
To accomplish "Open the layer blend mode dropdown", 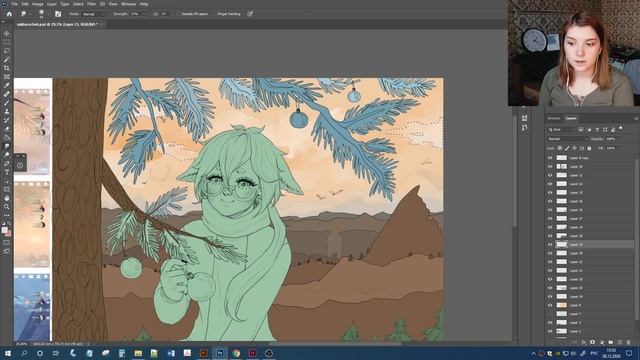I will click(567, 139).
